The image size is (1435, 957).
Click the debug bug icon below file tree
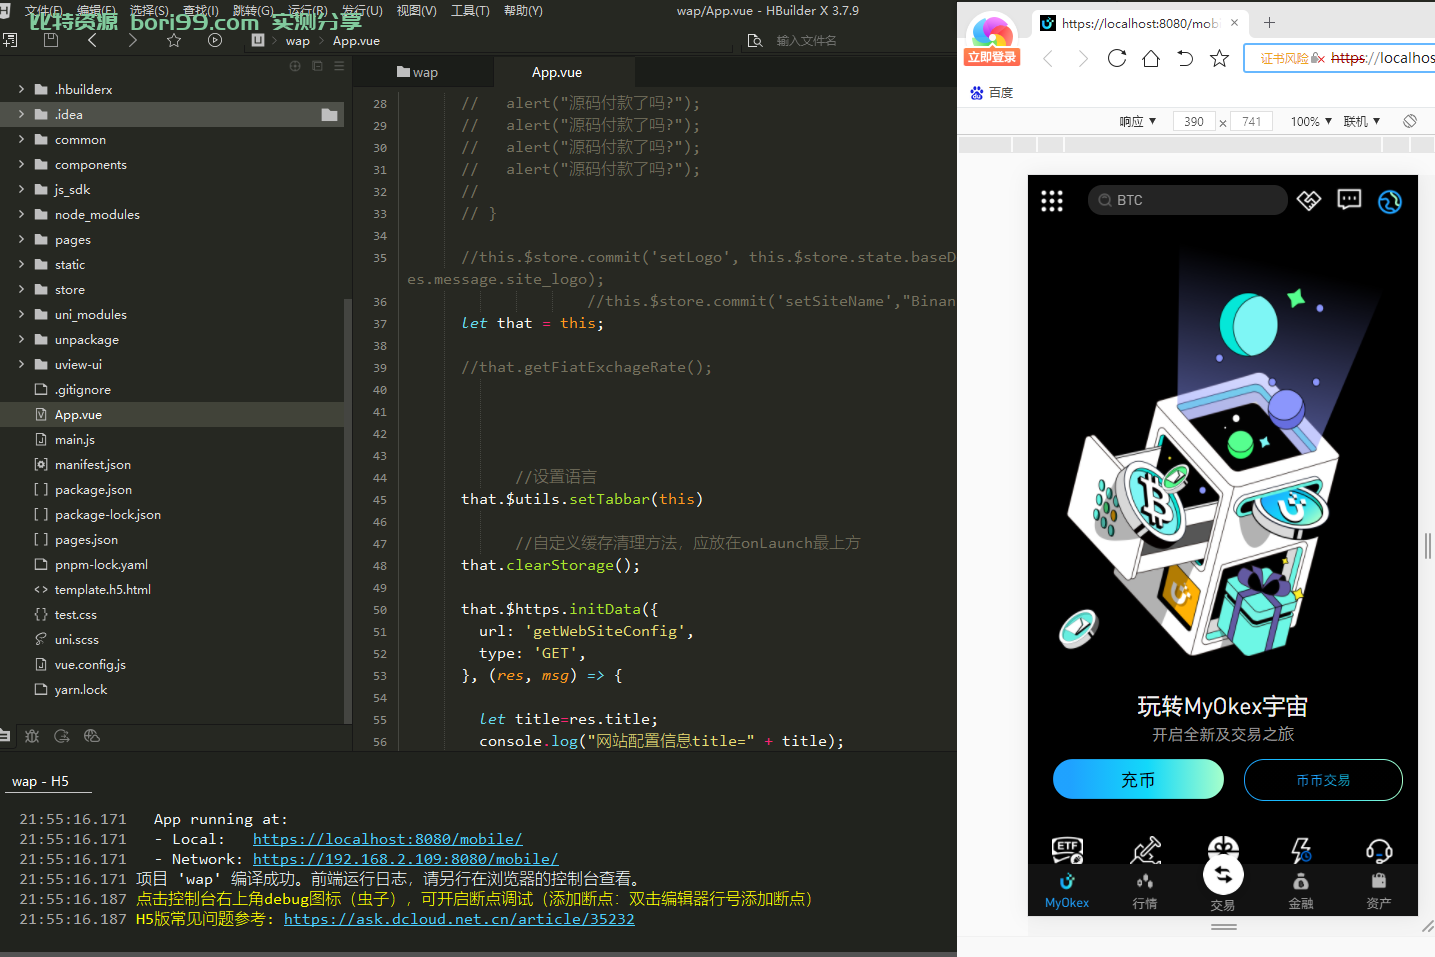[x=32, y=736]
